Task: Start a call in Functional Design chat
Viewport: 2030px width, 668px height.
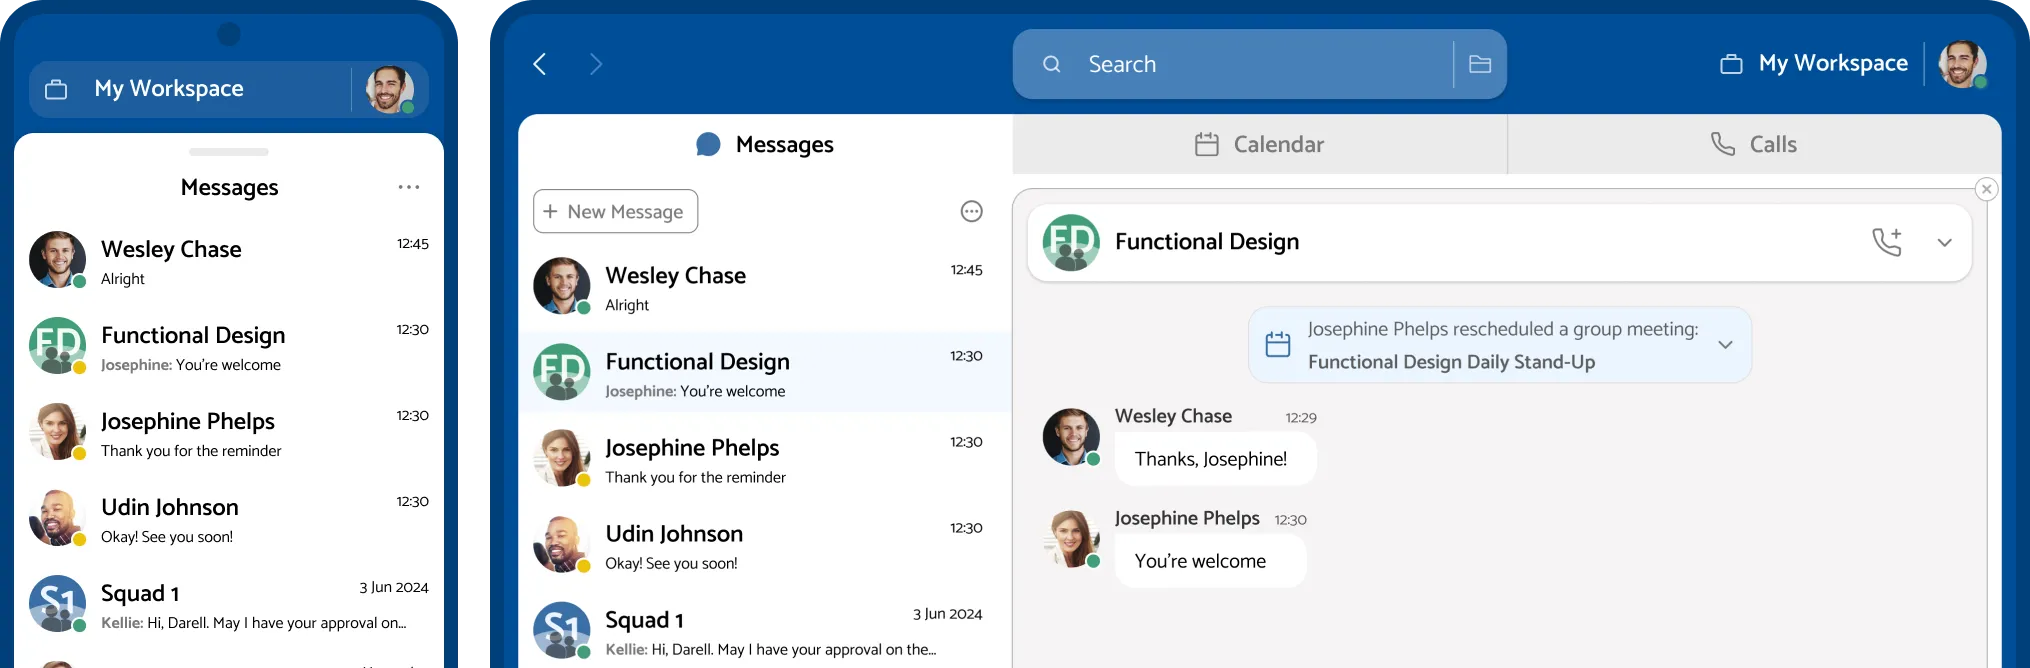Action: (1886, 242)
